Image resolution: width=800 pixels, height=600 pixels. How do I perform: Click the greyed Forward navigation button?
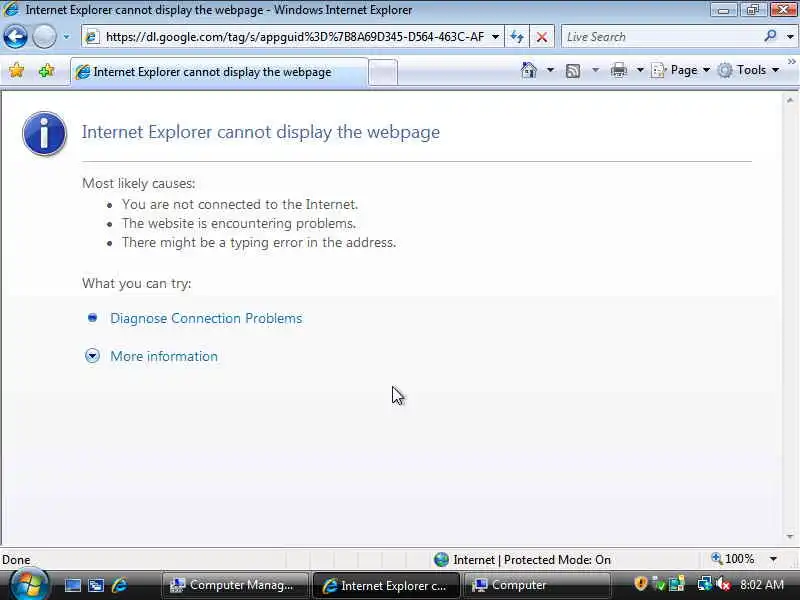[44, 37]
